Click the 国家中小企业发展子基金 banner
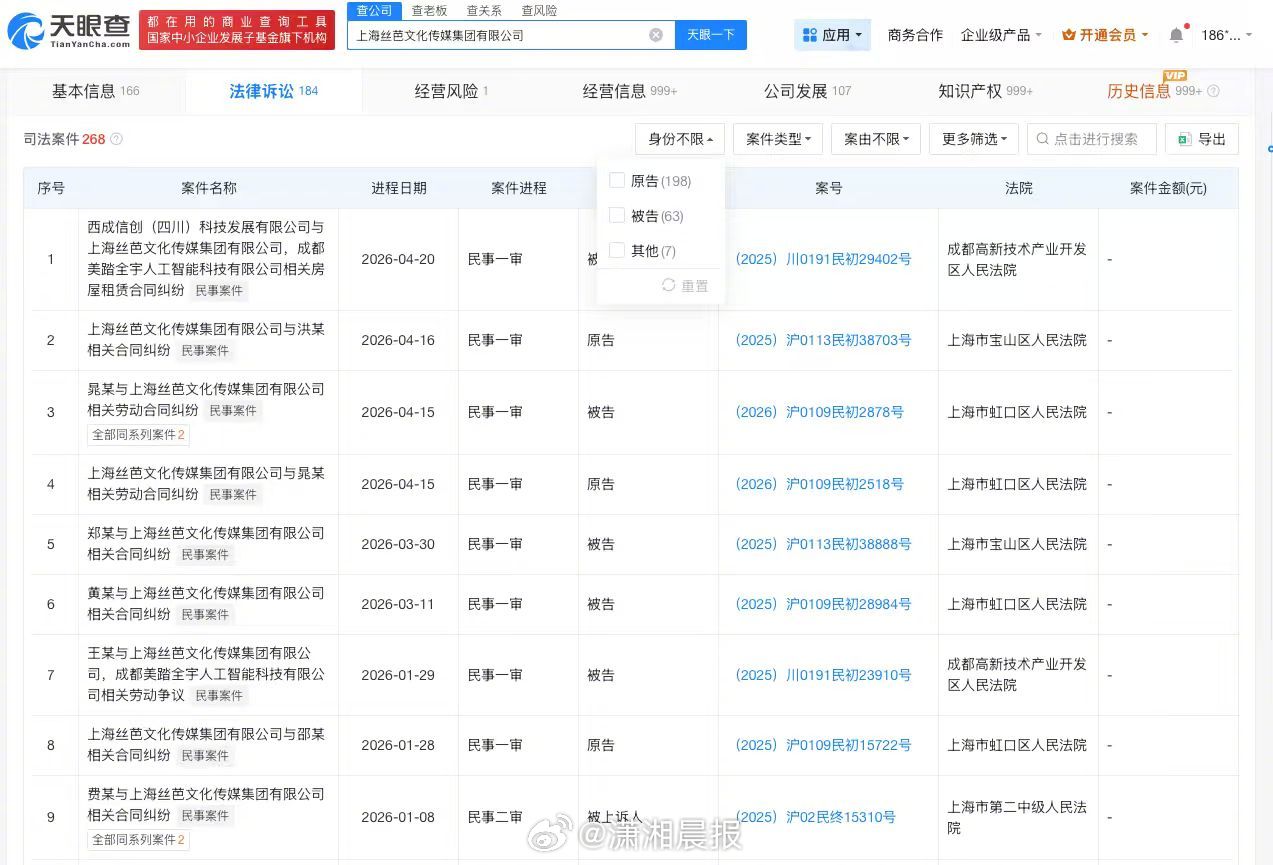 [x=236, y=30]
